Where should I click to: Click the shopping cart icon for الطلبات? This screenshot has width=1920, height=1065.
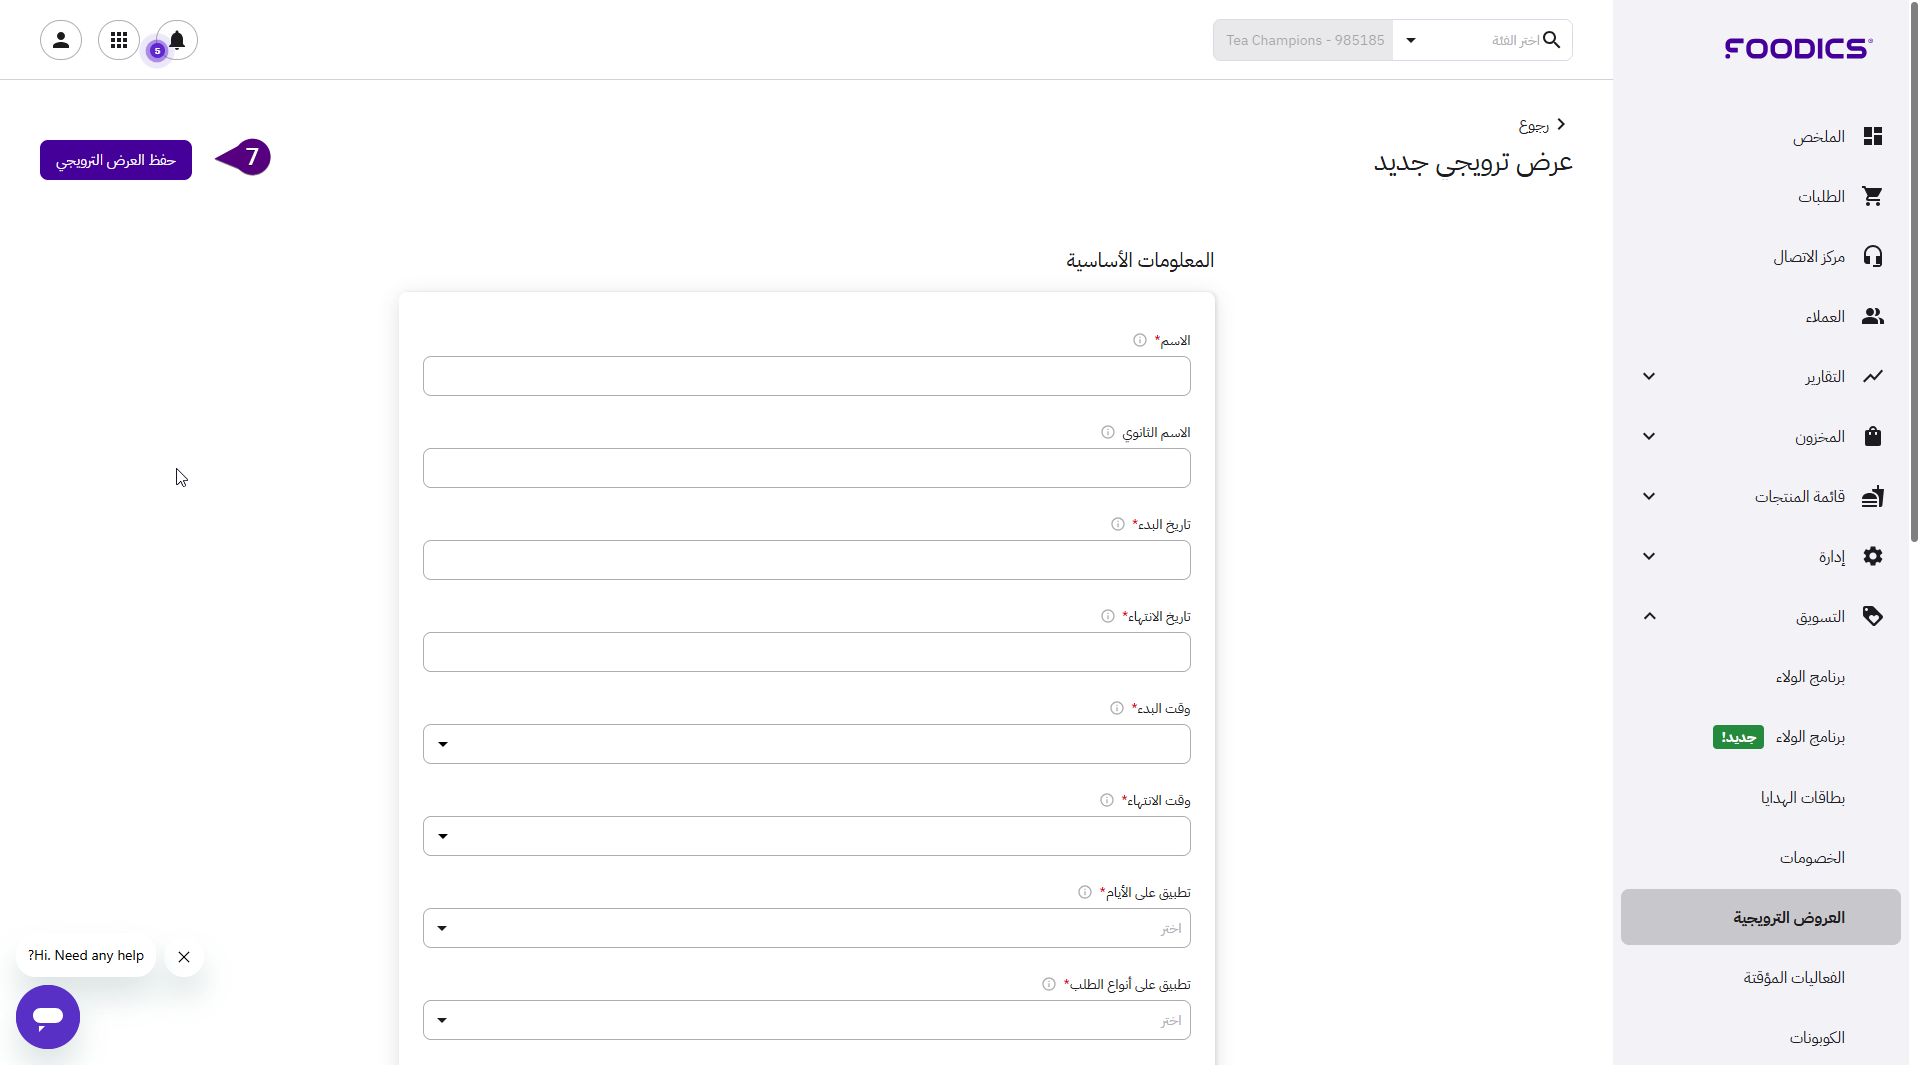(x=1872, y=196)
